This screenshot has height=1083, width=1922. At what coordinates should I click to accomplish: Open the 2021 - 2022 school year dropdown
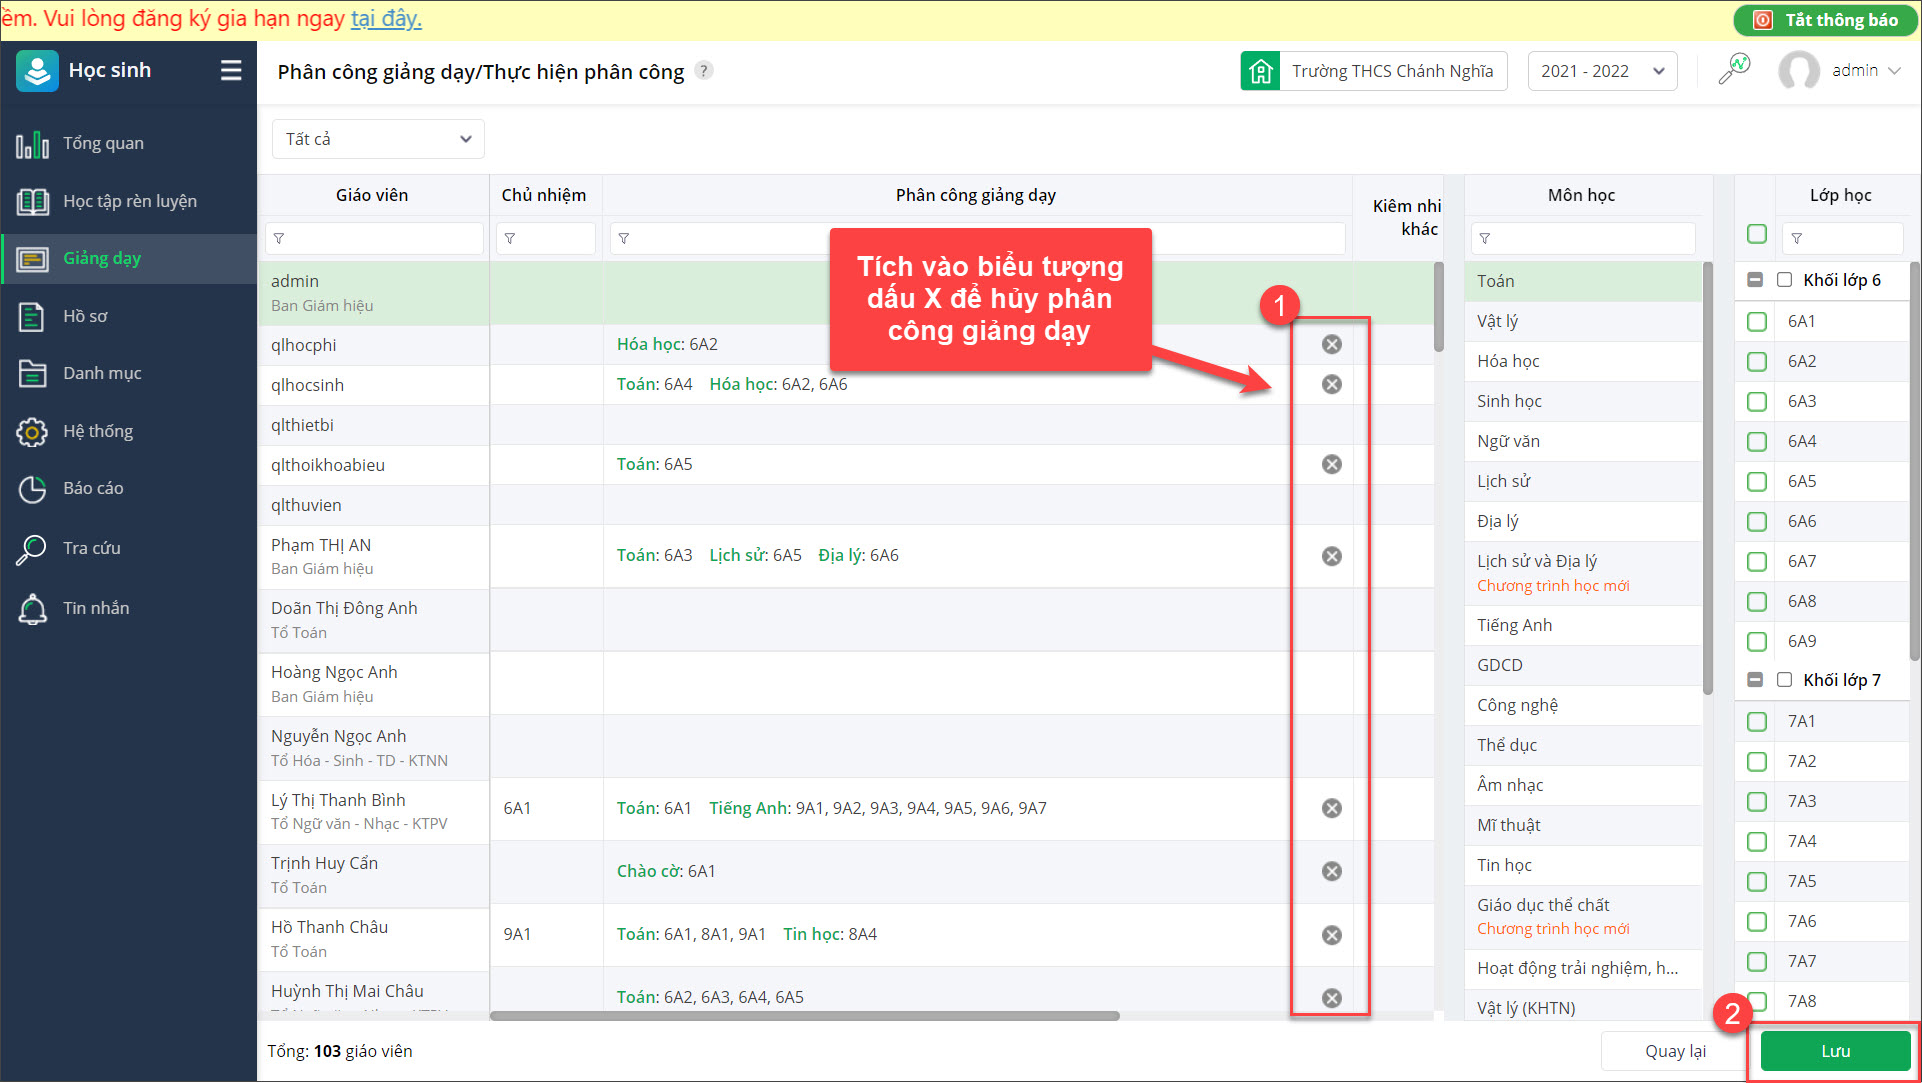[1601, 71]
